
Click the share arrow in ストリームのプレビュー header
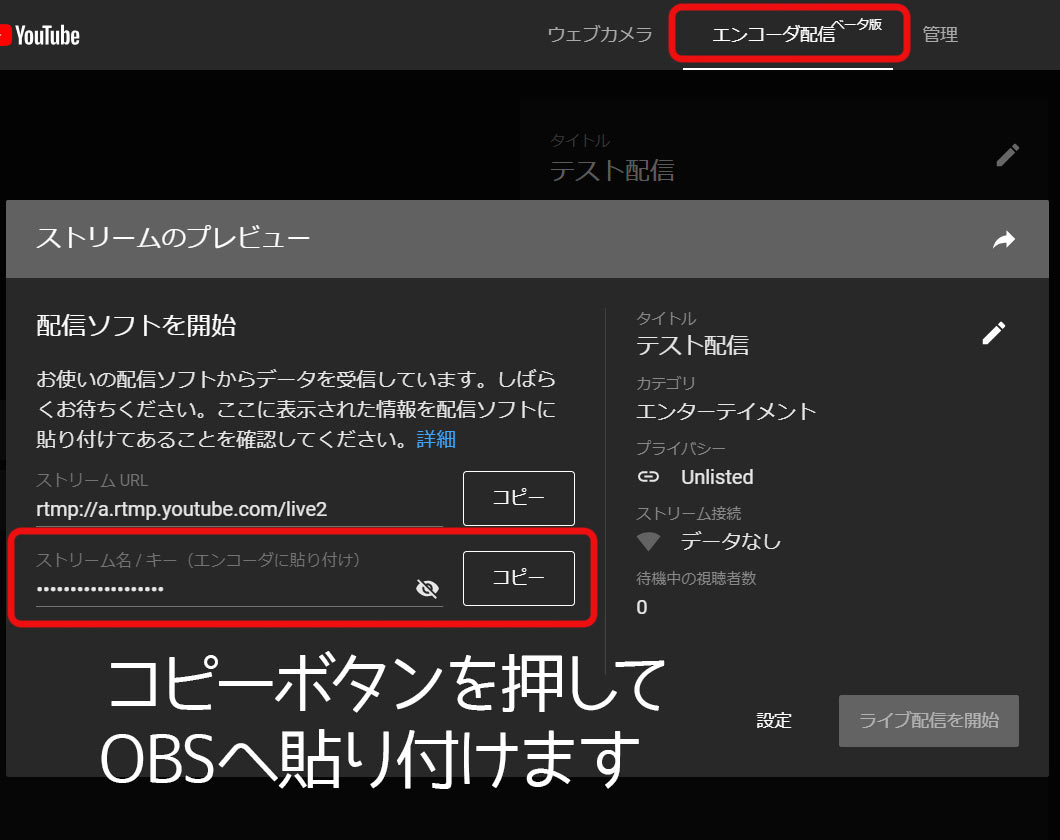[x=1004, y=239]
